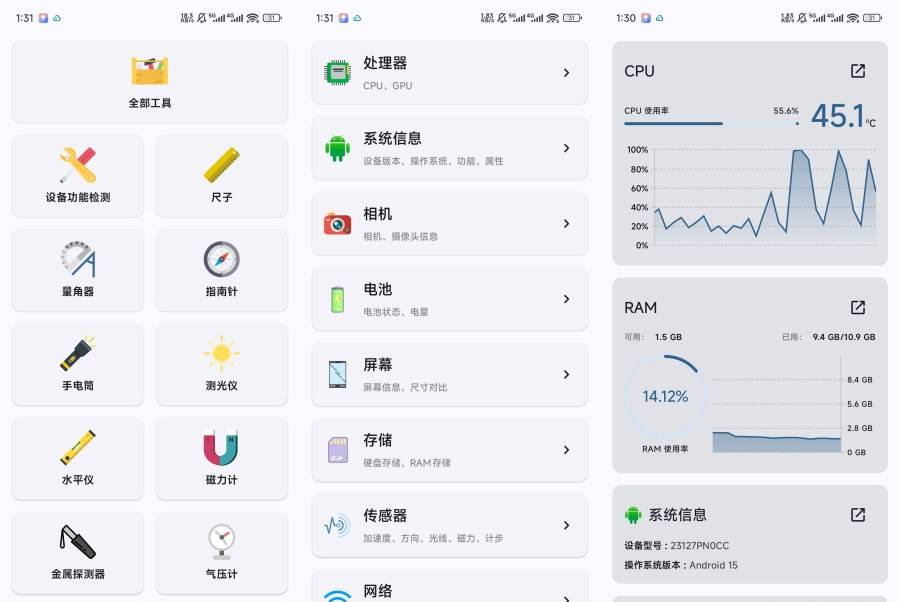The width and height of the screenshot is (900, 602).
Task: Expand the 电池 row chevron
Action: (566, 299)
